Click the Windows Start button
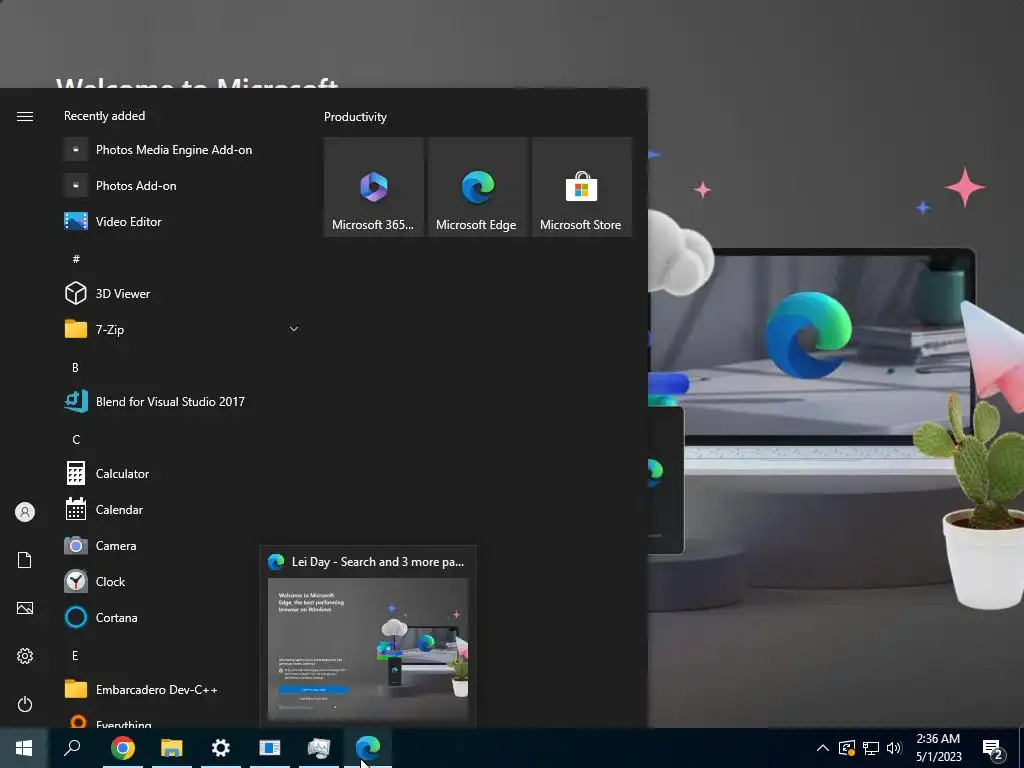Viewport: 1024px width, 768px height. pos(24,748)
